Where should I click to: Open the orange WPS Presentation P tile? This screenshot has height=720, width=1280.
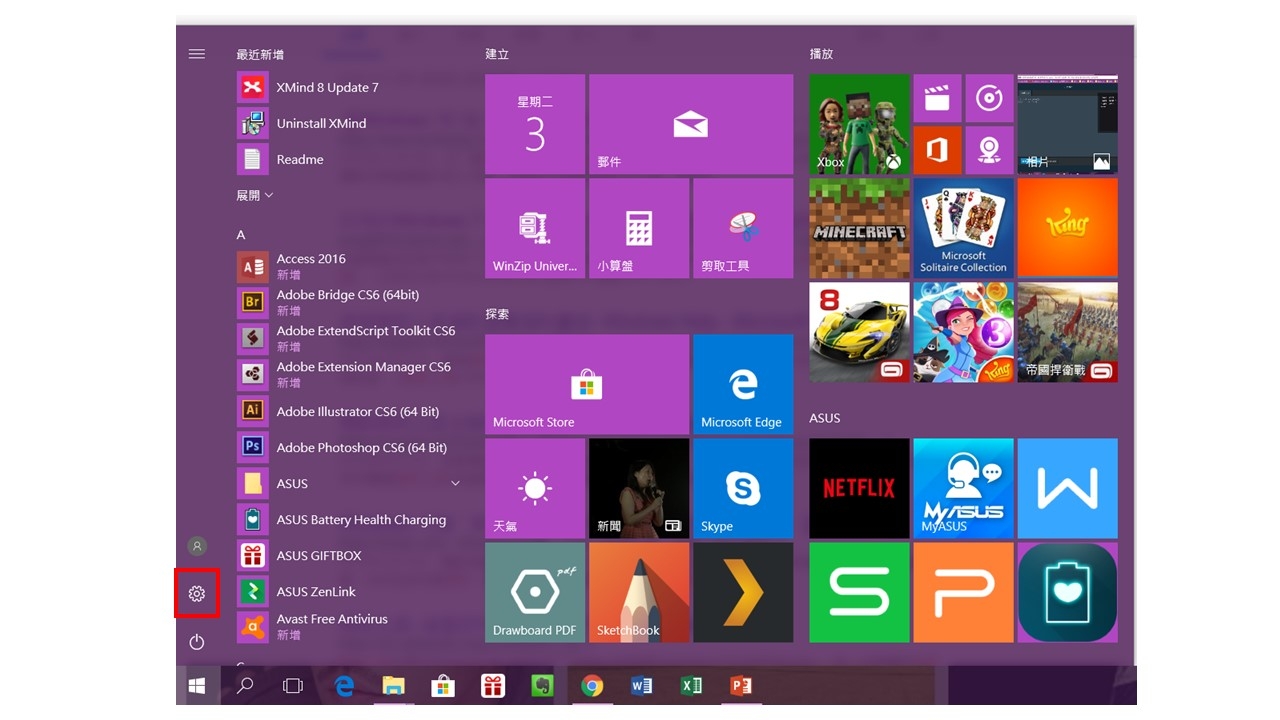coord(963,592)
